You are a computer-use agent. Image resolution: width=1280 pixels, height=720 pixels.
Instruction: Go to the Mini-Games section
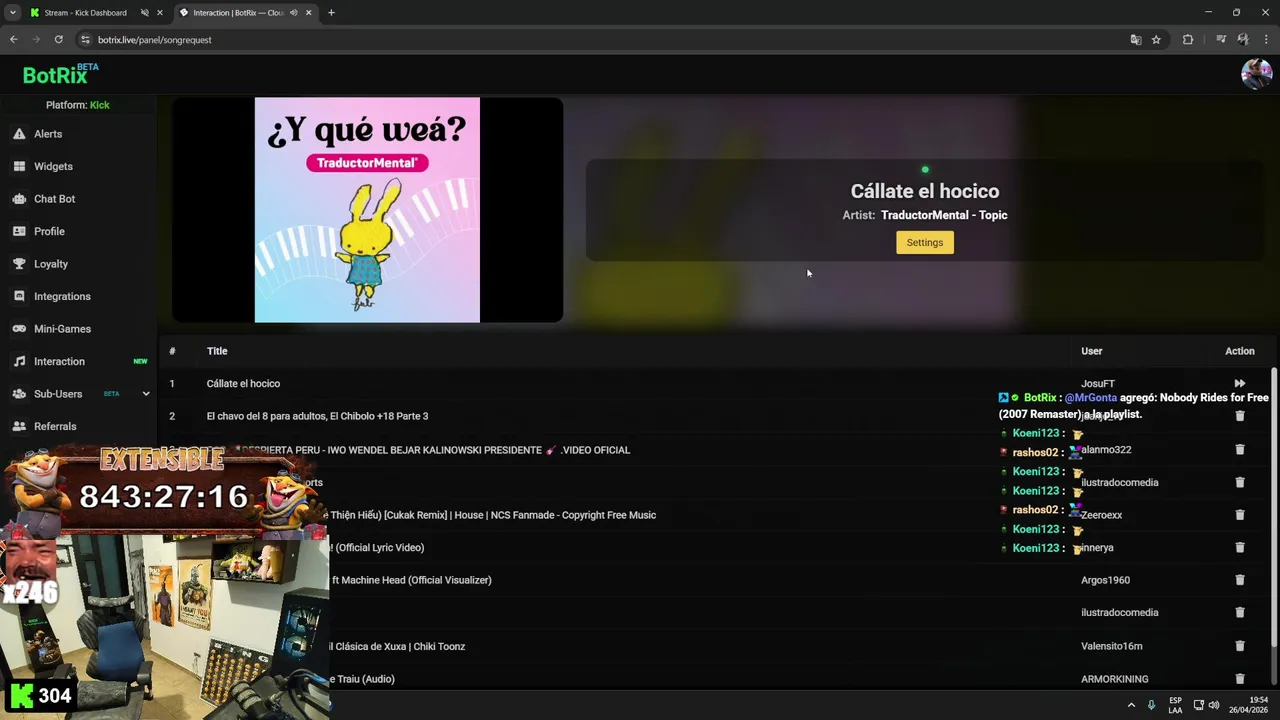coord(62,329)
